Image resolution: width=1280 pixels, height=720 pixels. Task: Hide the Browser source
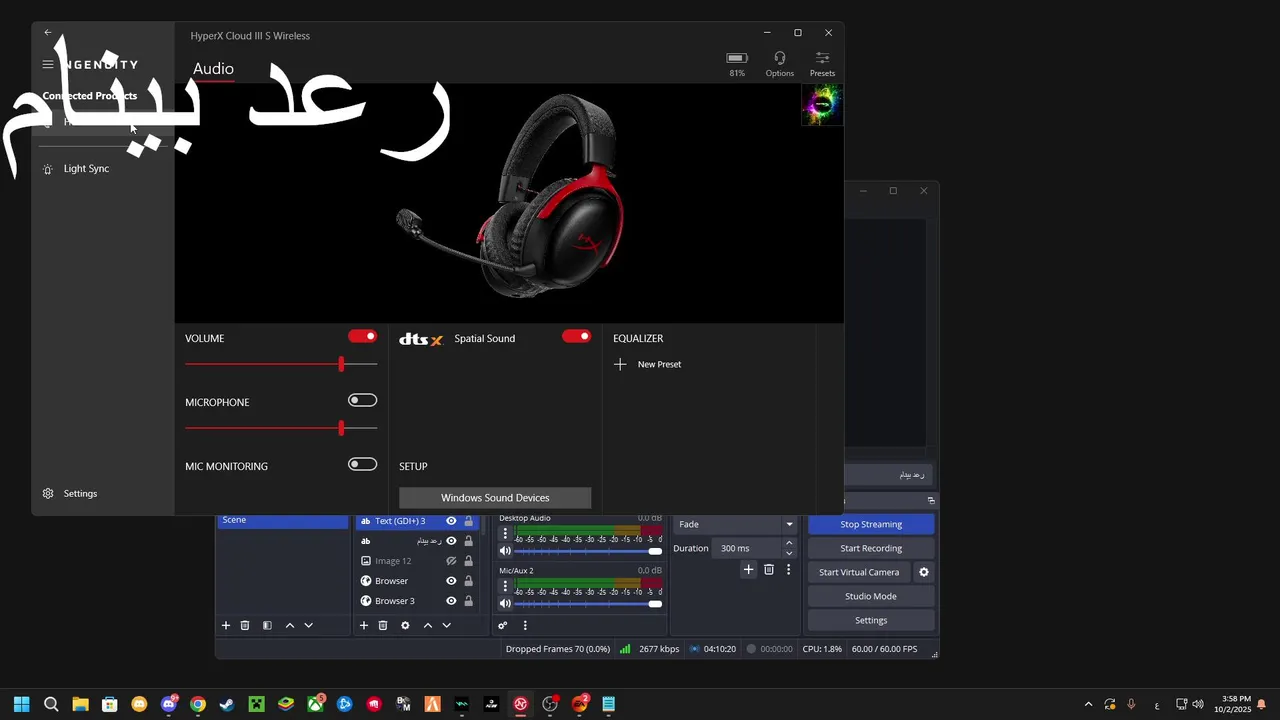[451, 581]
